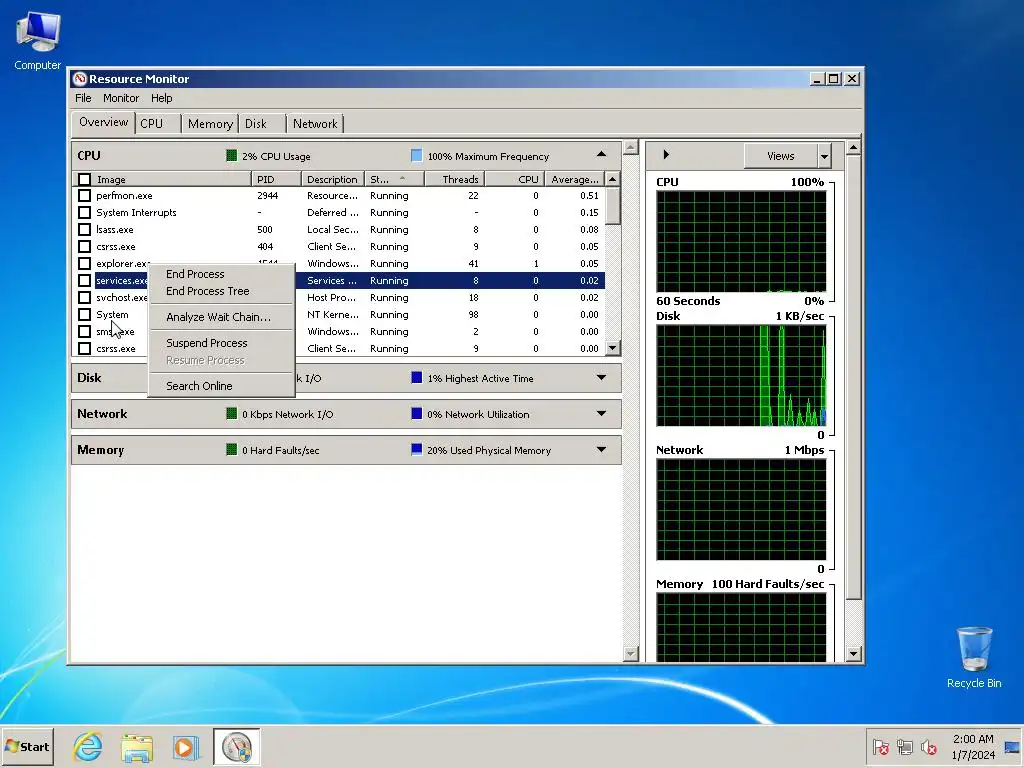Click the graphs pane scroll down arrow
This screenshot has height=768, width=1024.
click(854, 654)
